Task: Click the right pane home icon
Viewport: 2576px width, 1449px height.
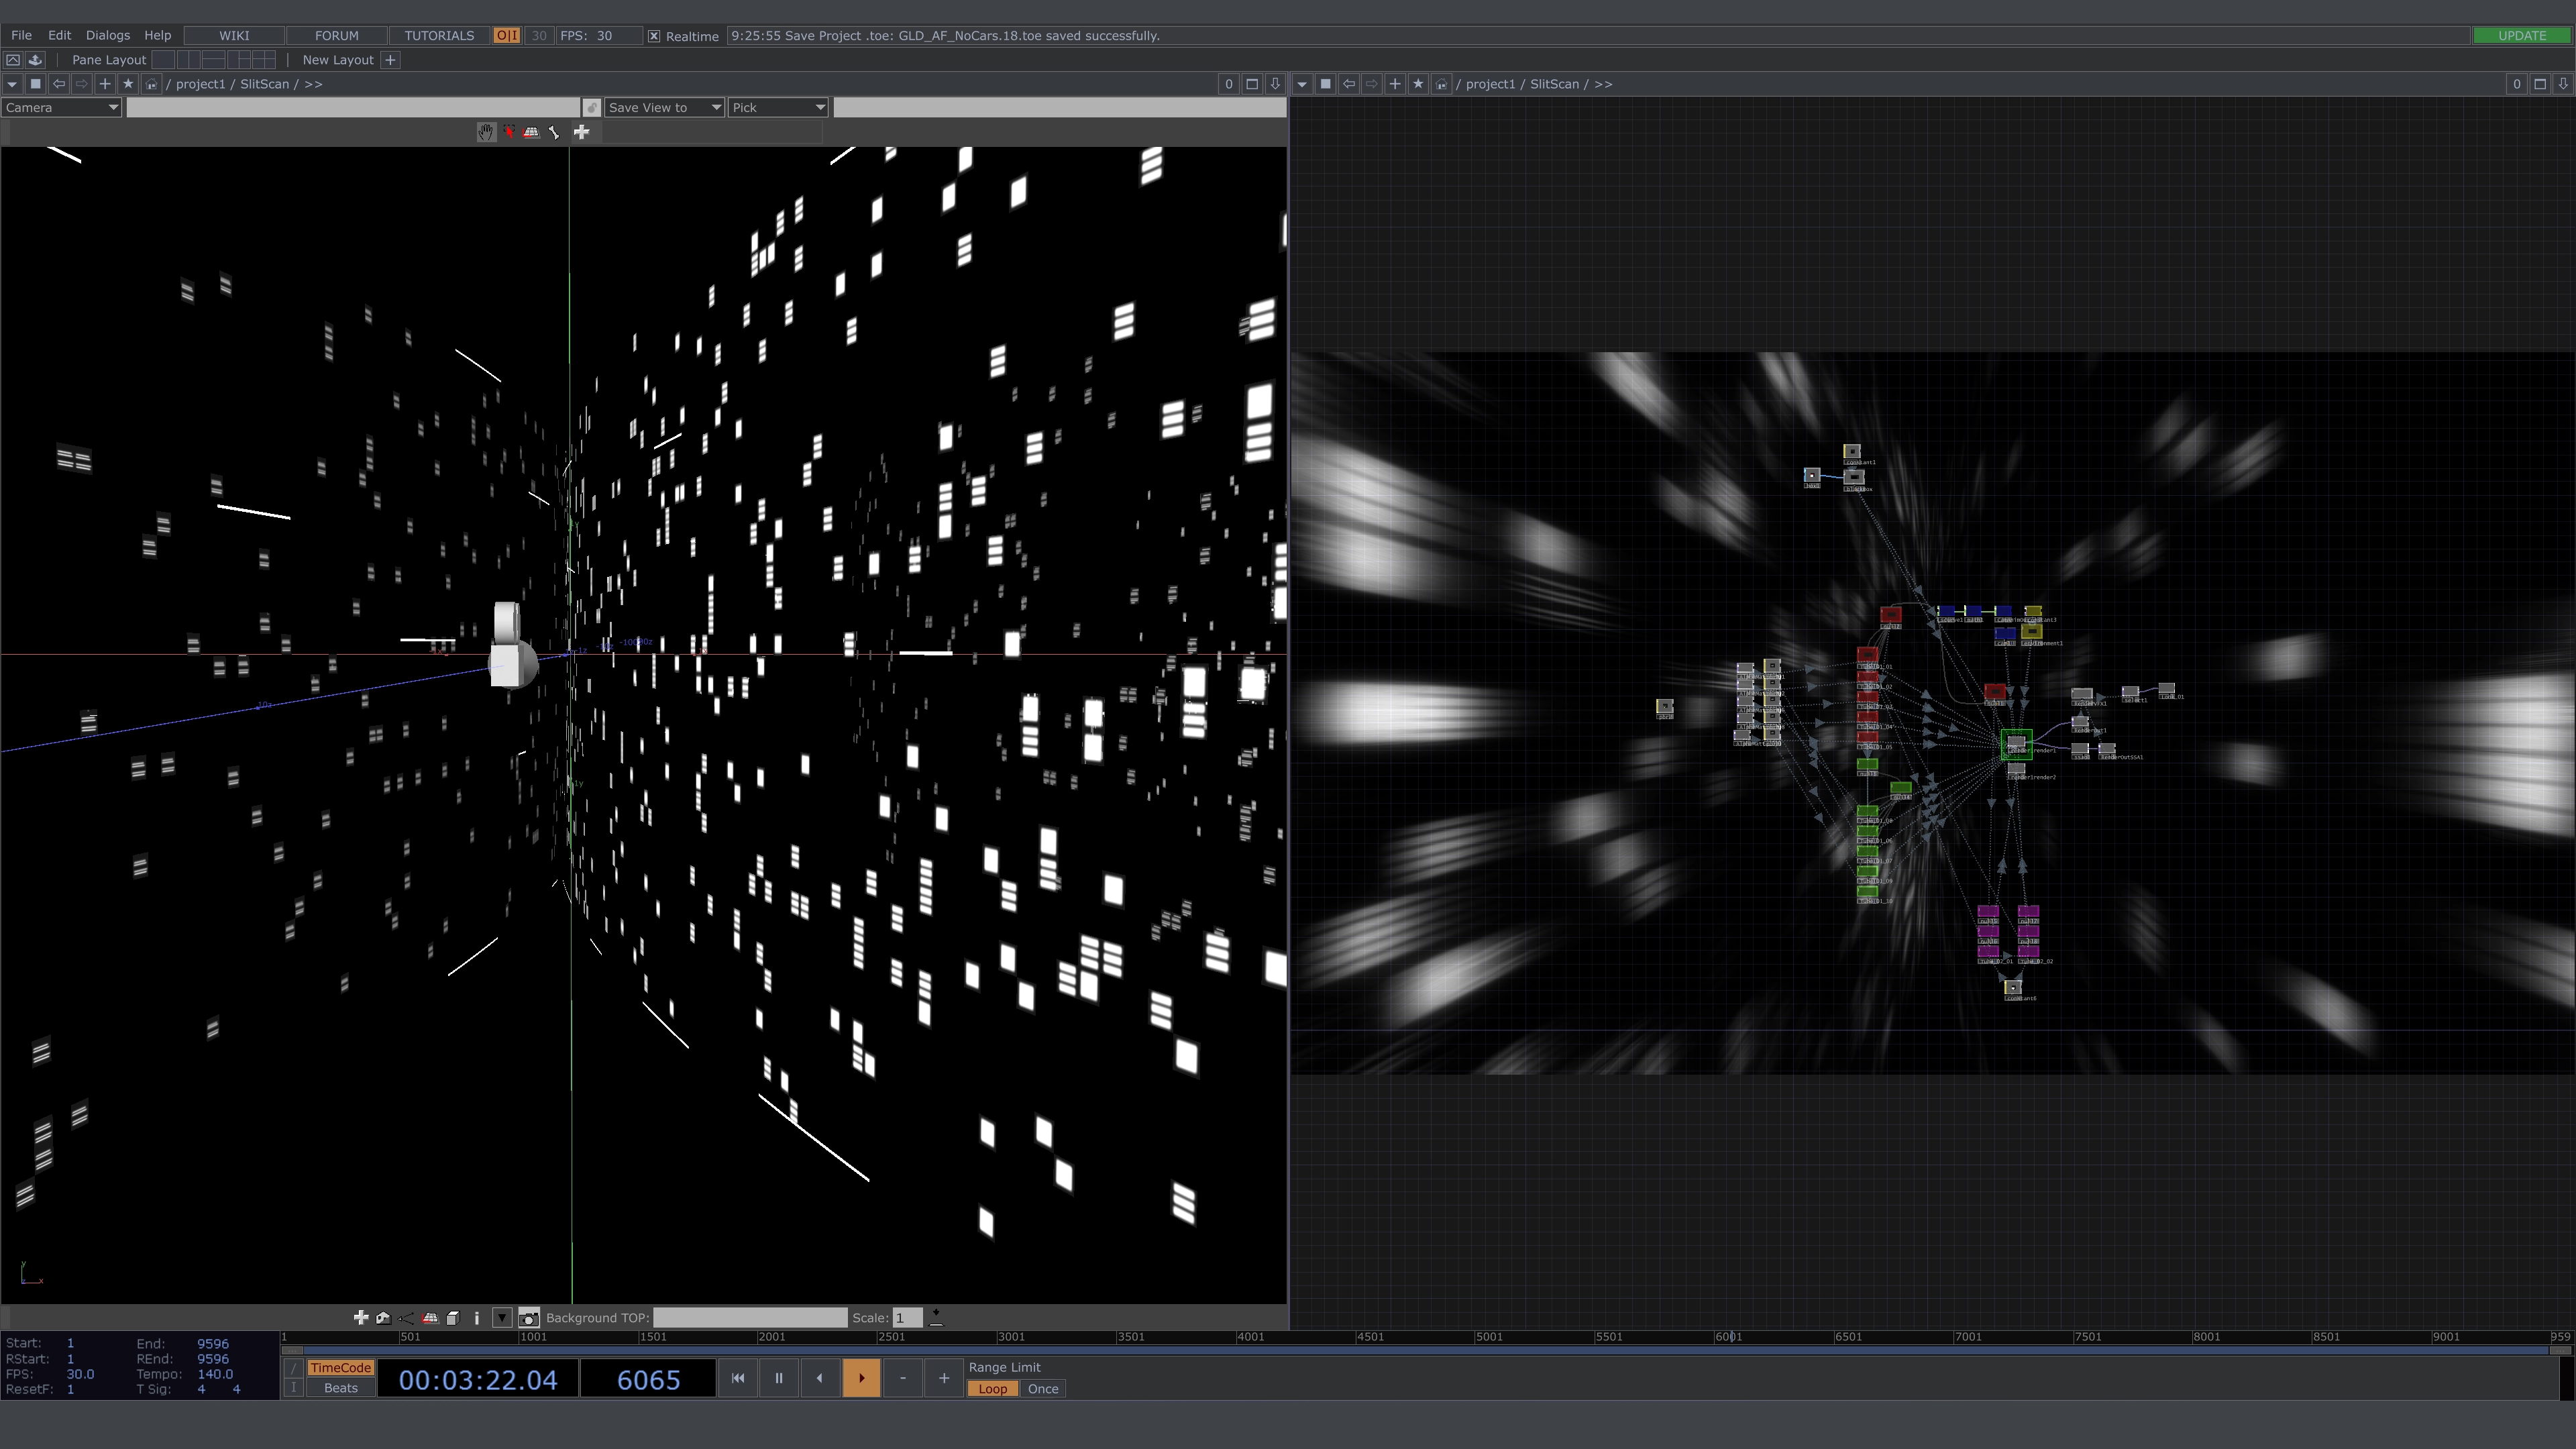Action: 1441,84
